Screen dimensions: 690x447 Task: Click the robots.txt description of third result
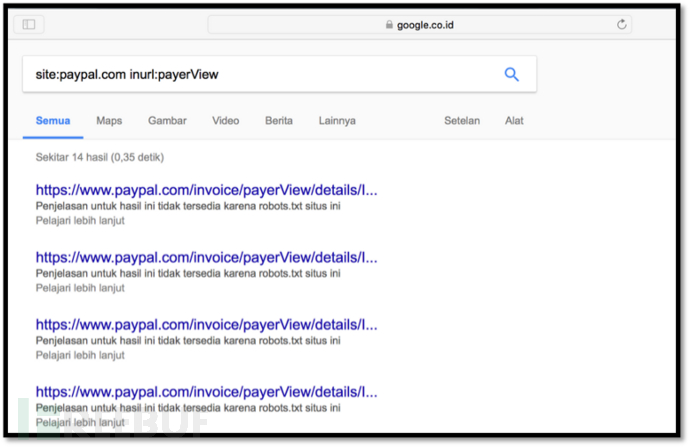188,341
